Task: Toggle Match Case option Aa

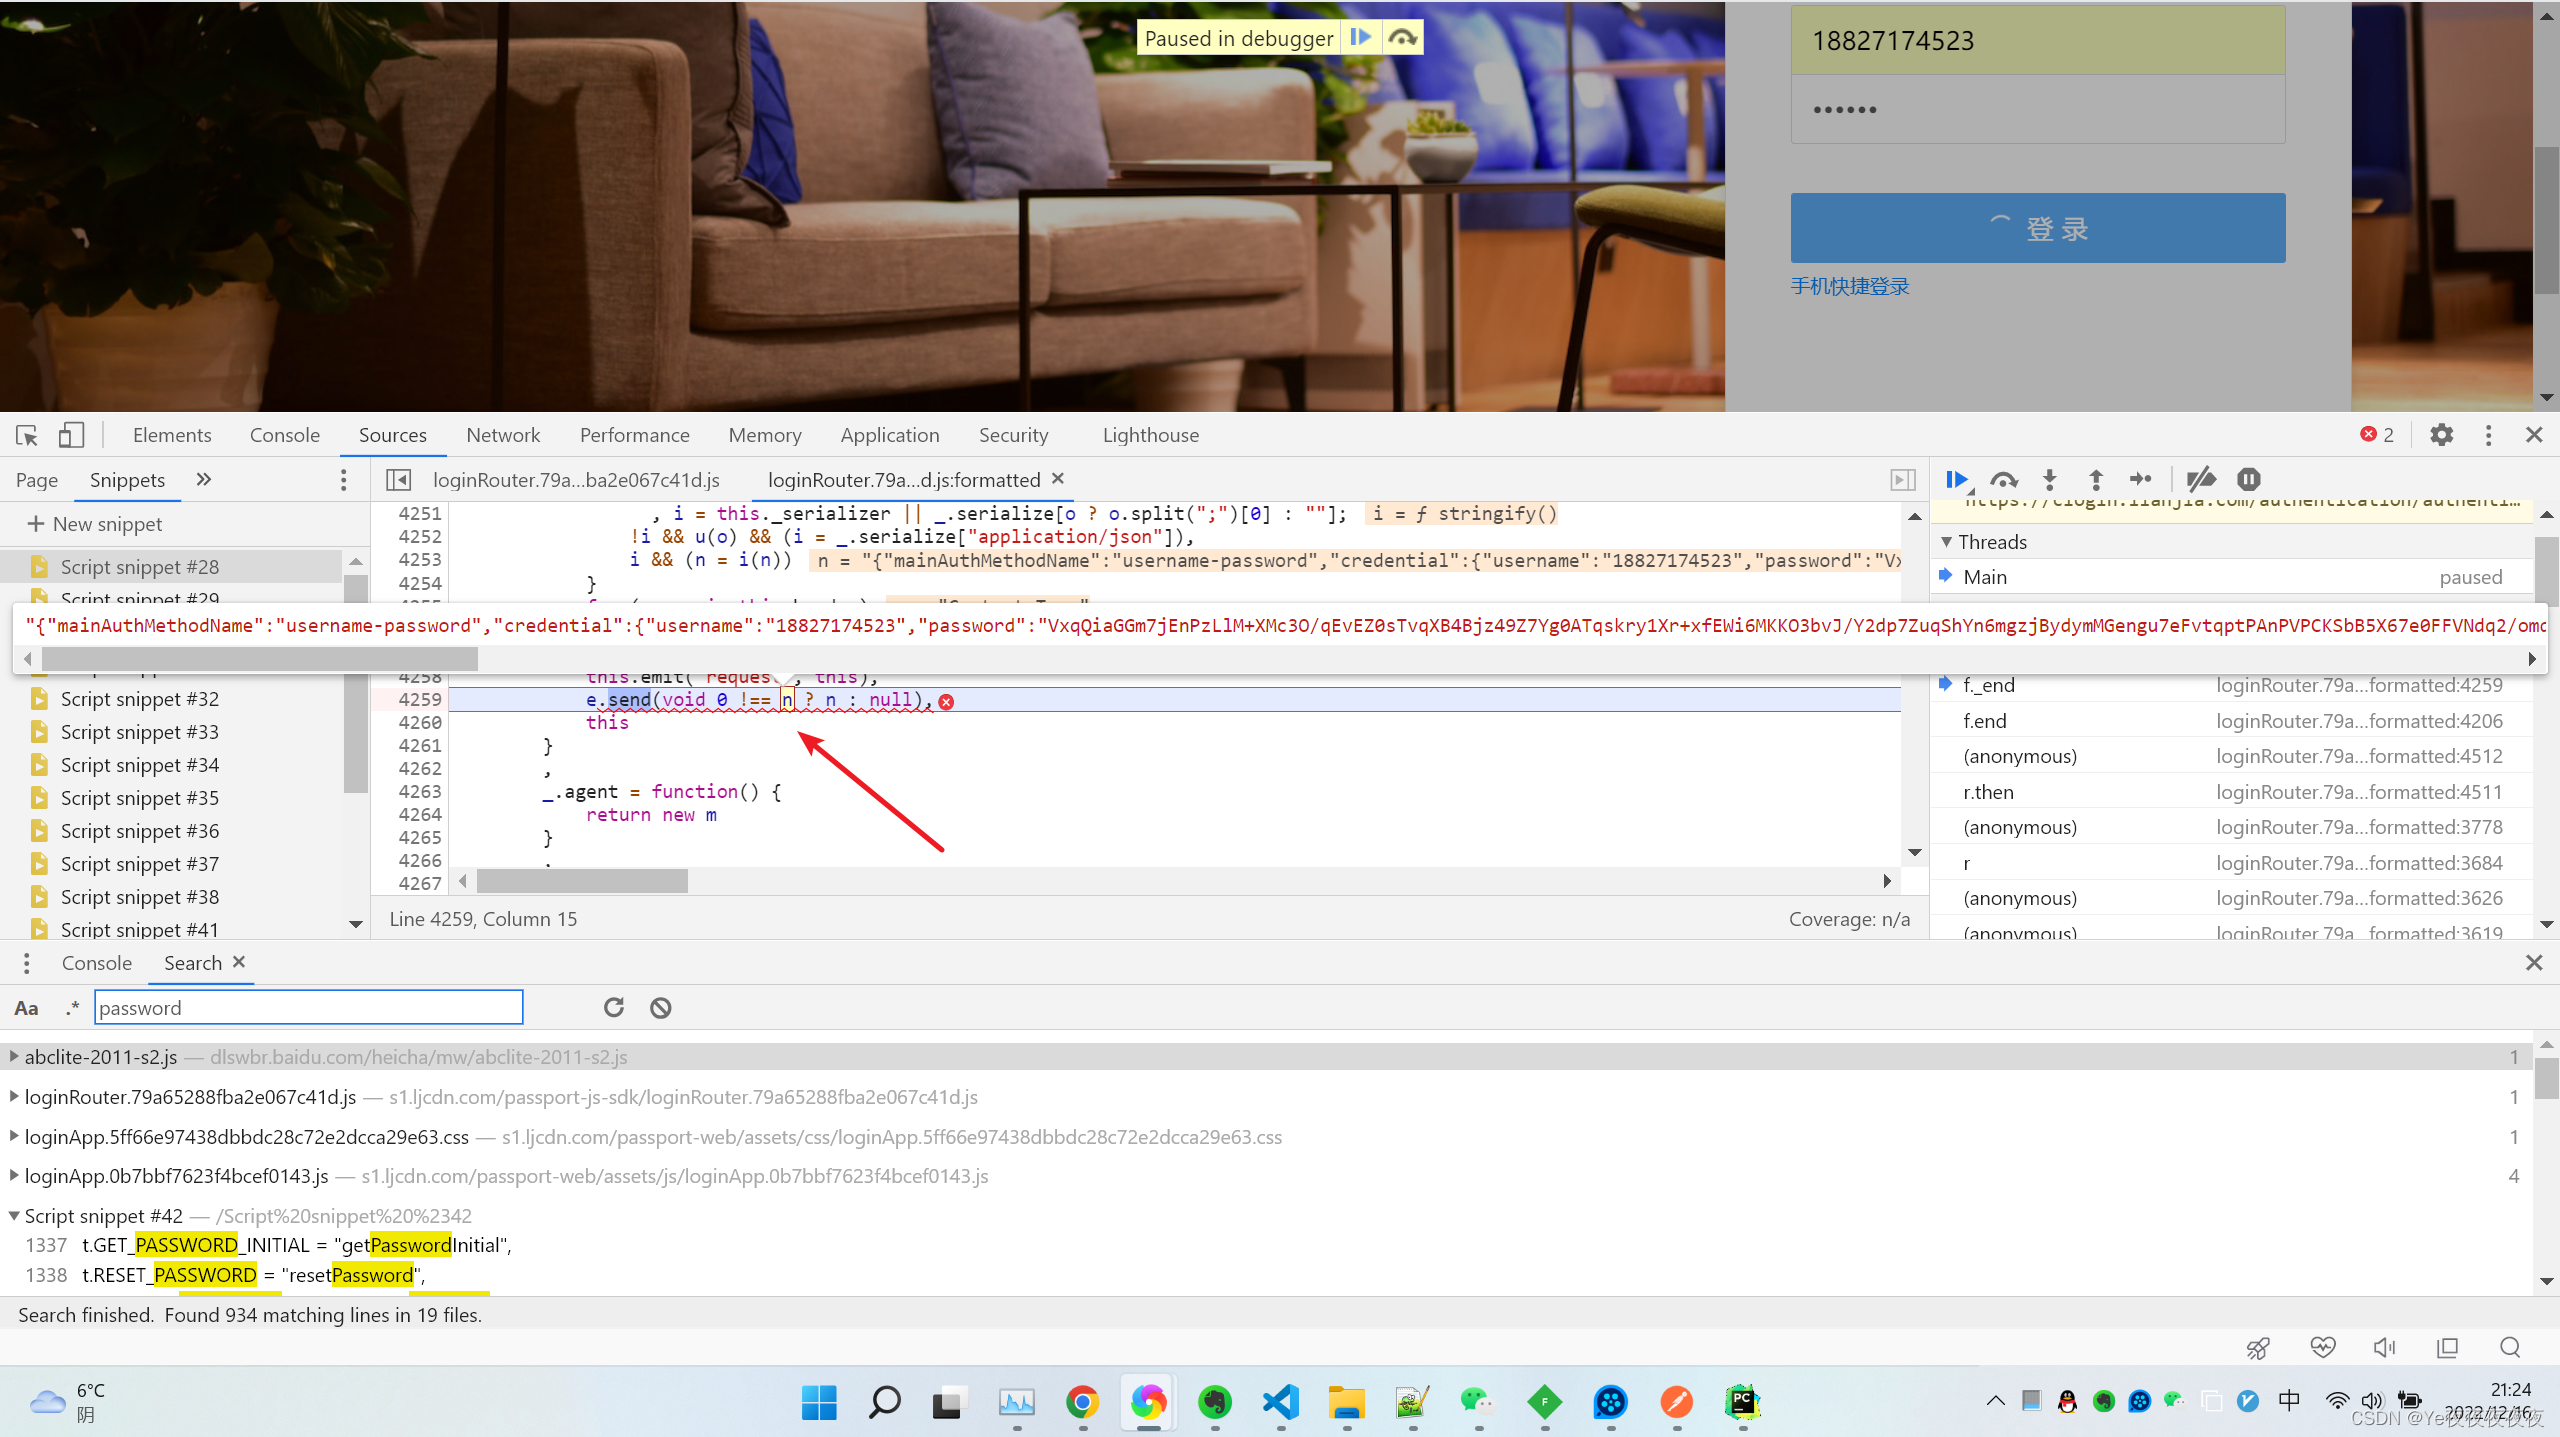Action: (x=27, y=1008)
